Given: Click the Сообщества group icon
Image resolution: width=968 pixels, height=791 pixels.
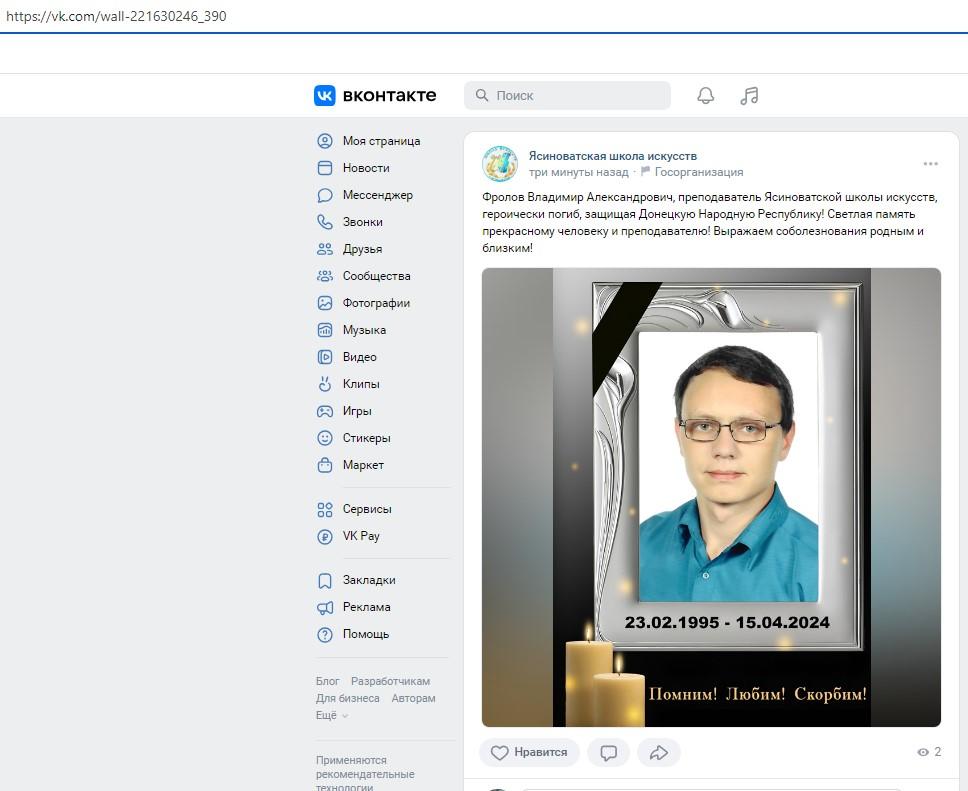Looking at the screenshot, I should (325, 276).
